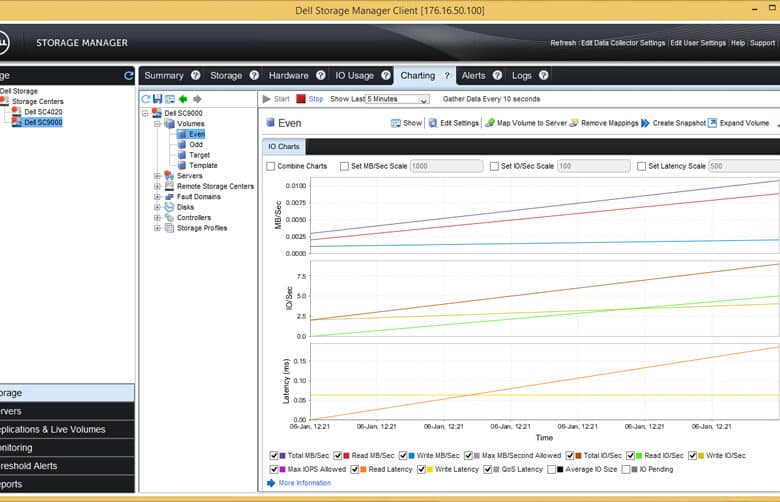The height and width of the screenshot is (502, 780).
Task: Collapse the Volumes tree node
Action: coord(157,123)
